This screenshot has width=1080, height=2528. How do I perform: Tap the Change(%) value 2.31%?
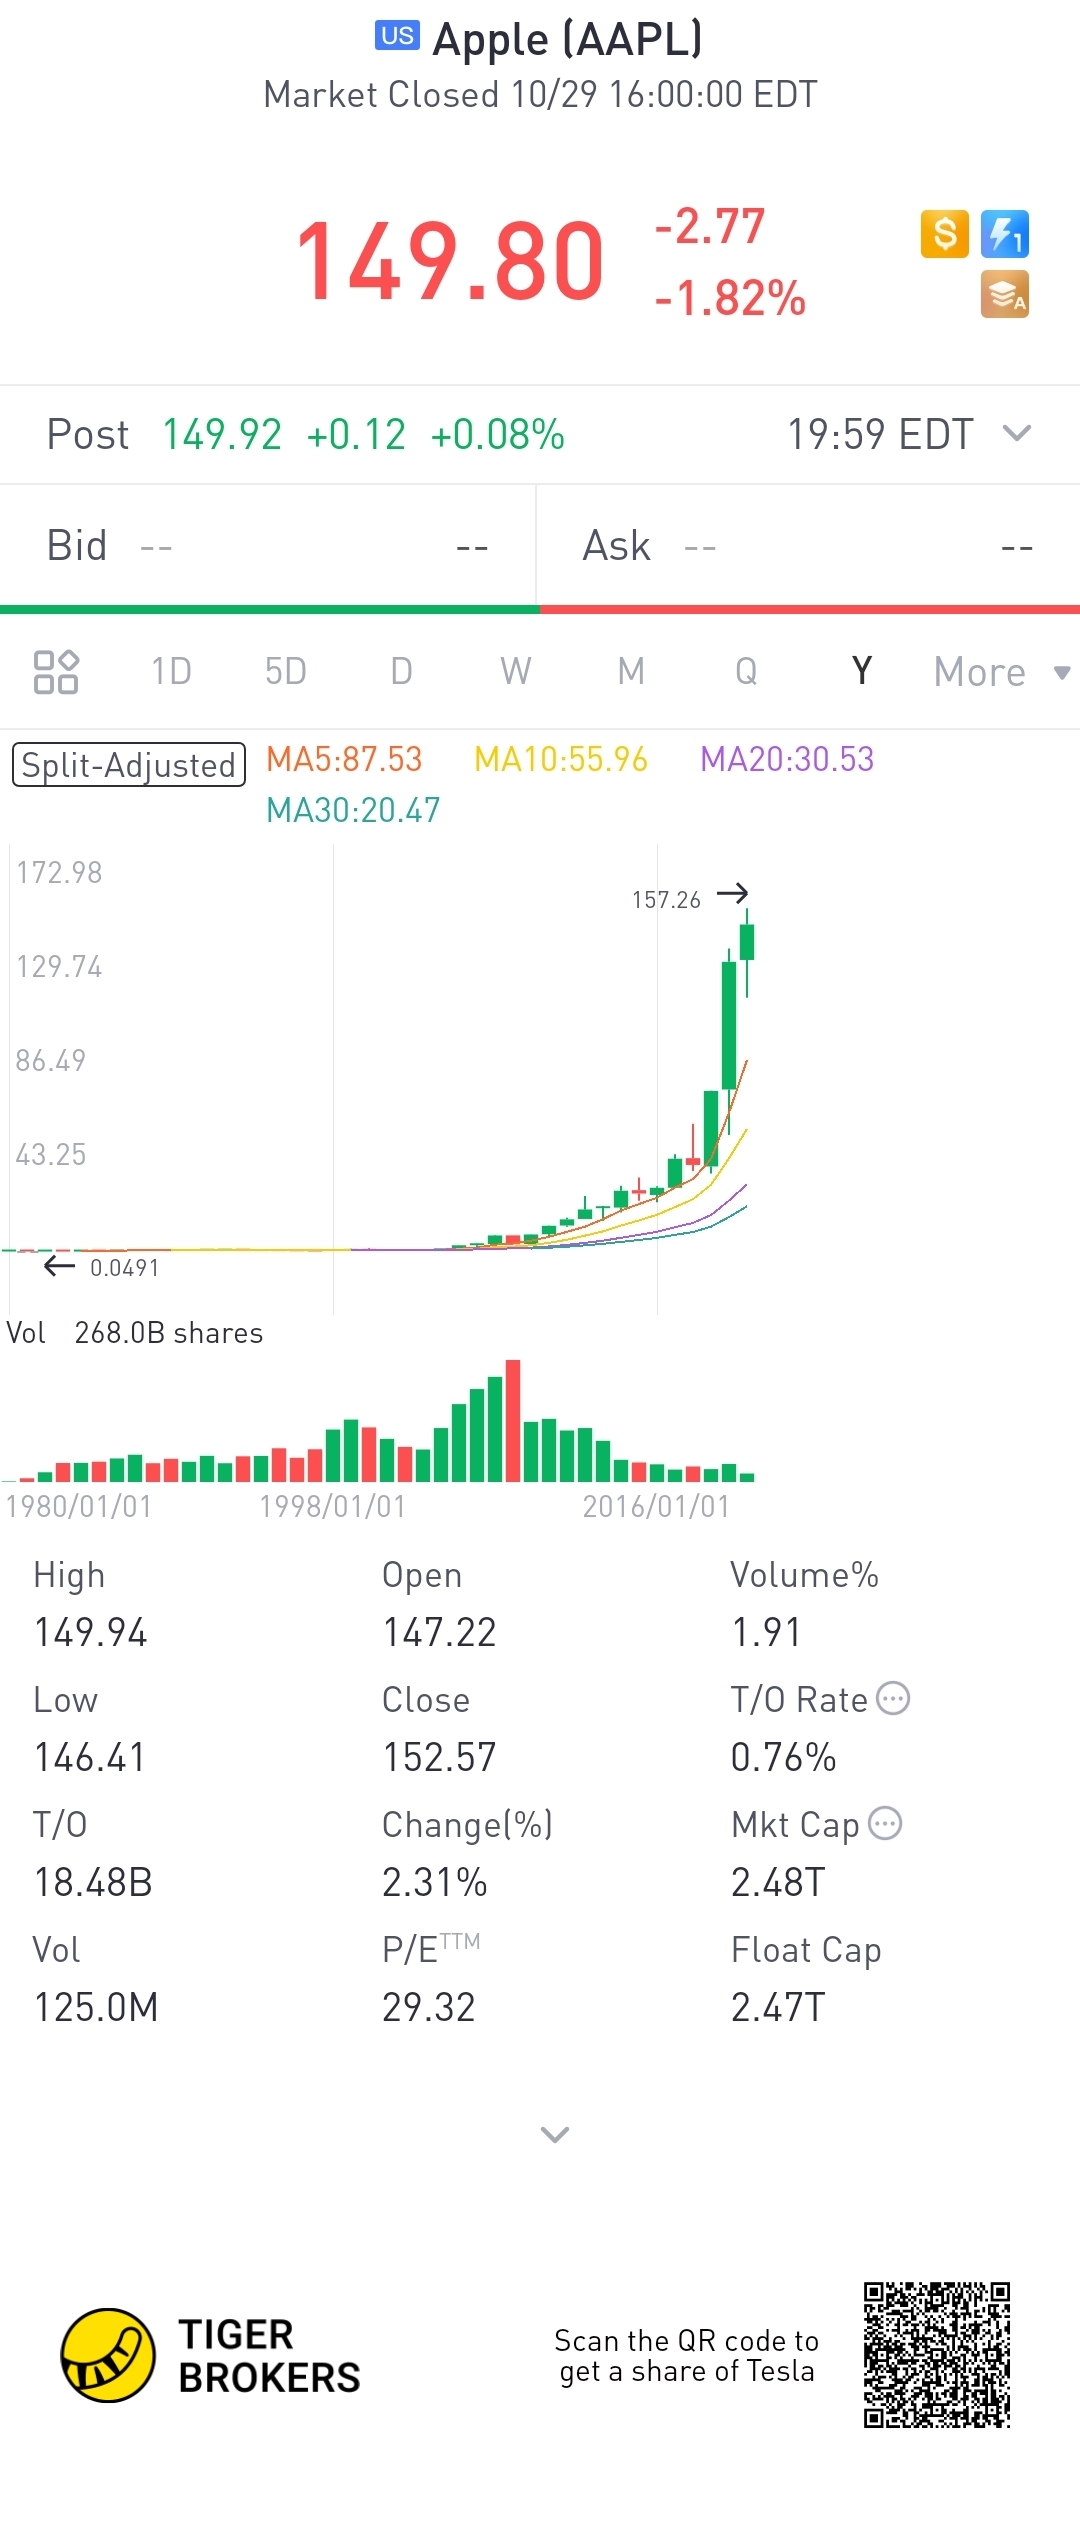435,1883
